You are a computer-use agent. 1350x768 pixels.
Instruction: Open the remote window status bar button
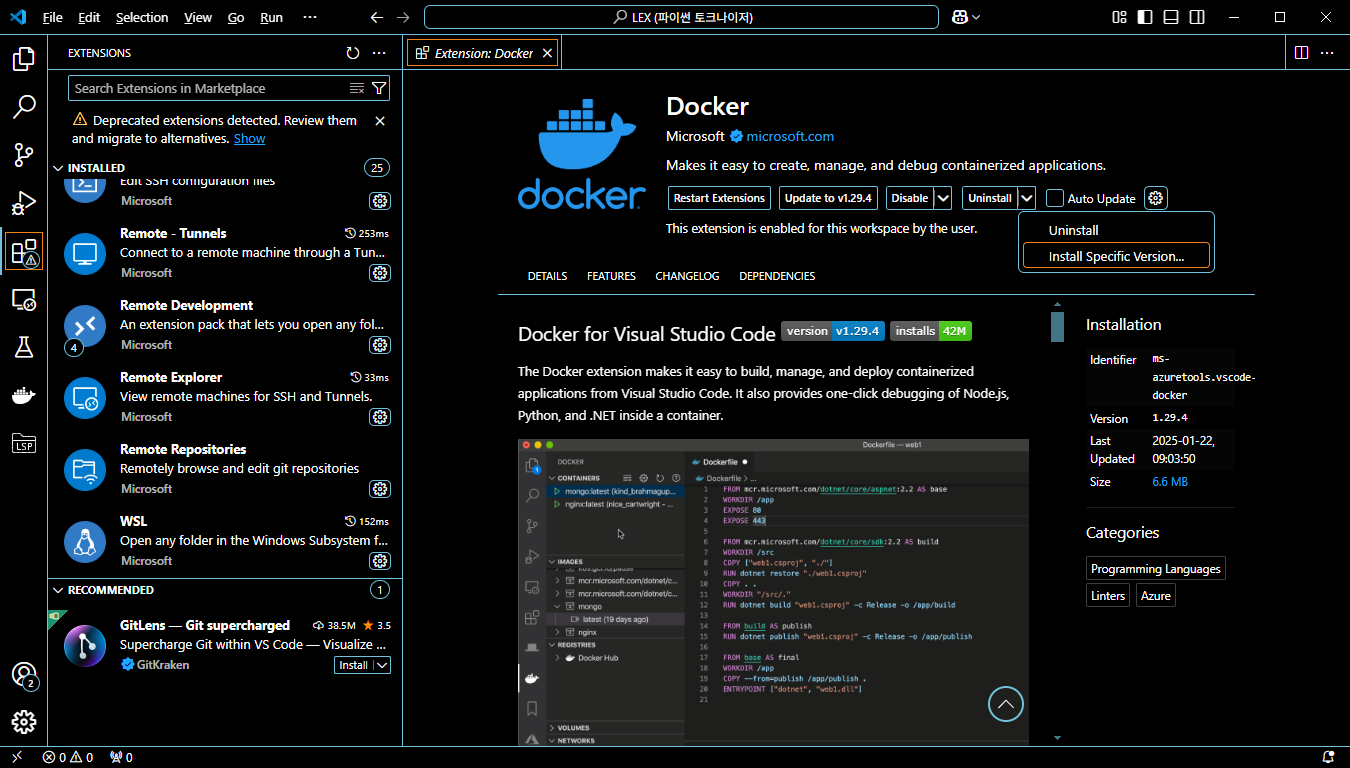[x=17, y=757]
